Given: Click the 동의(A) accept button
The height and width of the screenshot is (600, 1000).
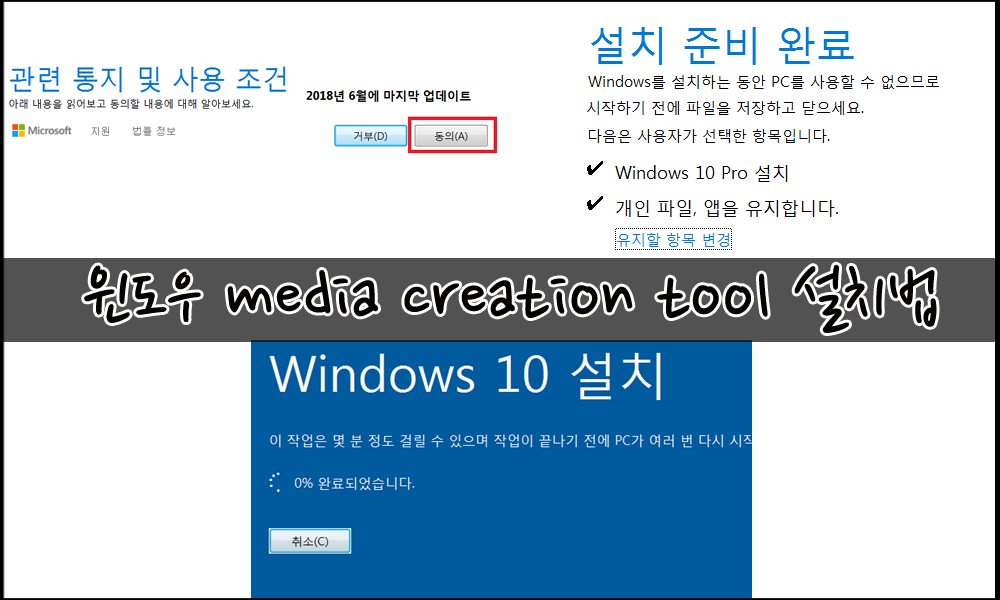Looking at the screenshot, I should pyautogui.click(x=451, y=136).
